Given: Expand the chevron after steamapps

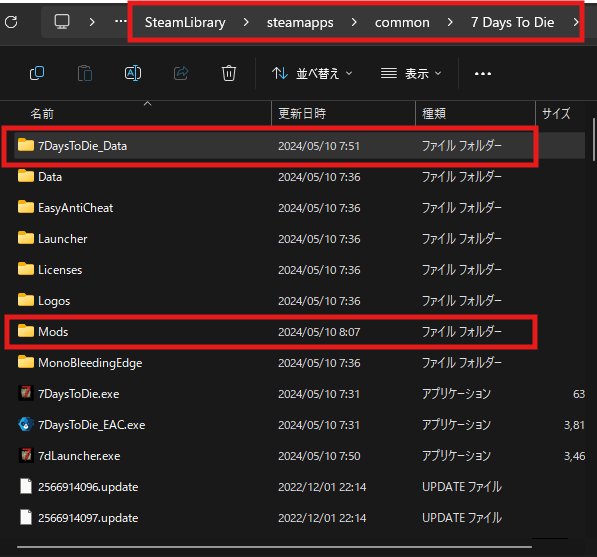Looking at the screenshot, I should click(354, 22).
